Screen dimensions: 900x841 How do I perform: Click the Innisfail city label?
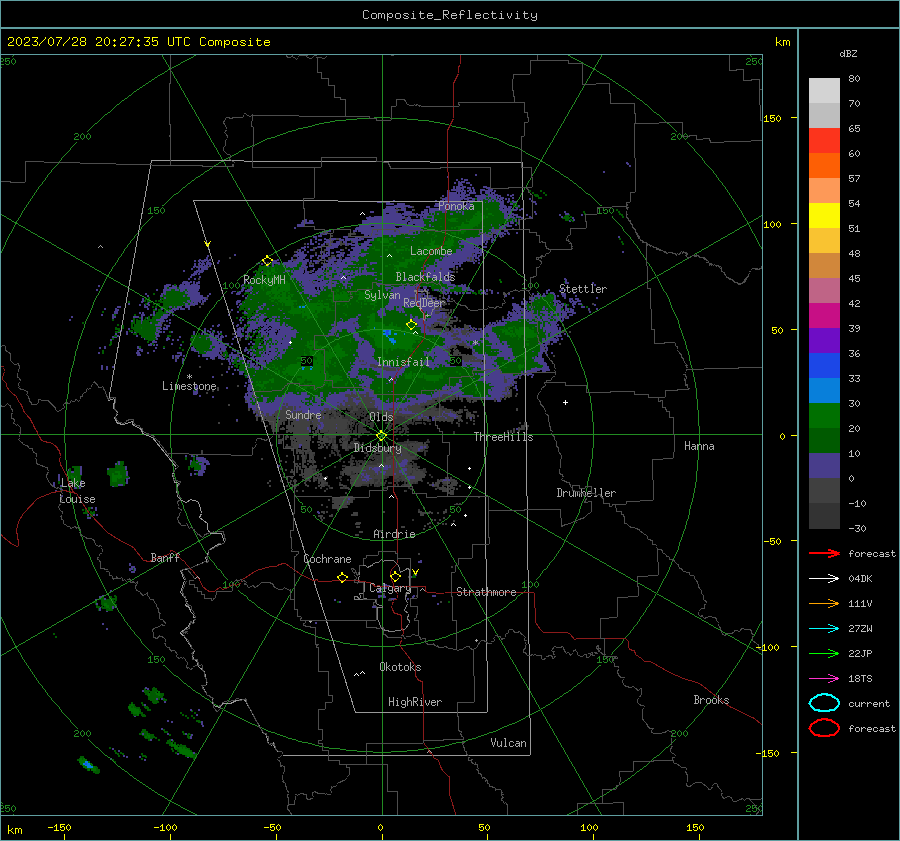pos(403,362)
